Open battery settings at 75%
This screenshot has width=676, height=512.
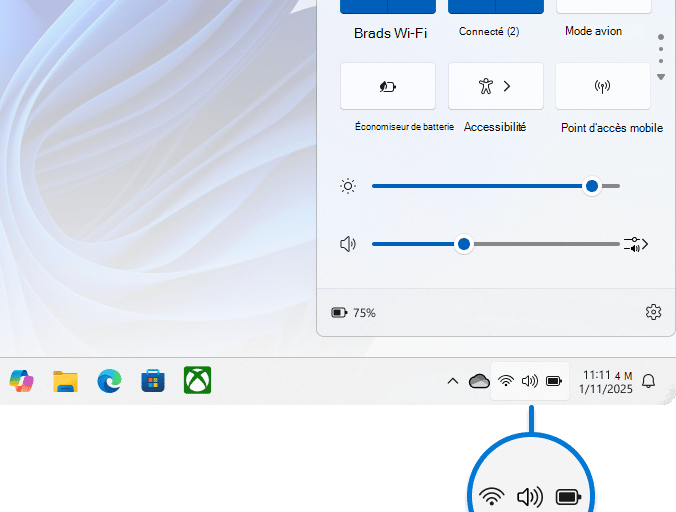click(x=354, y=313)
